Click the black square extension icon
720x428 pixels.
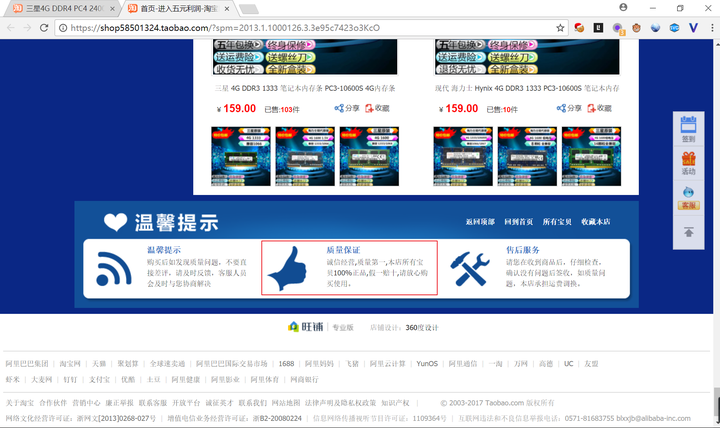click(x=598, y=28)
